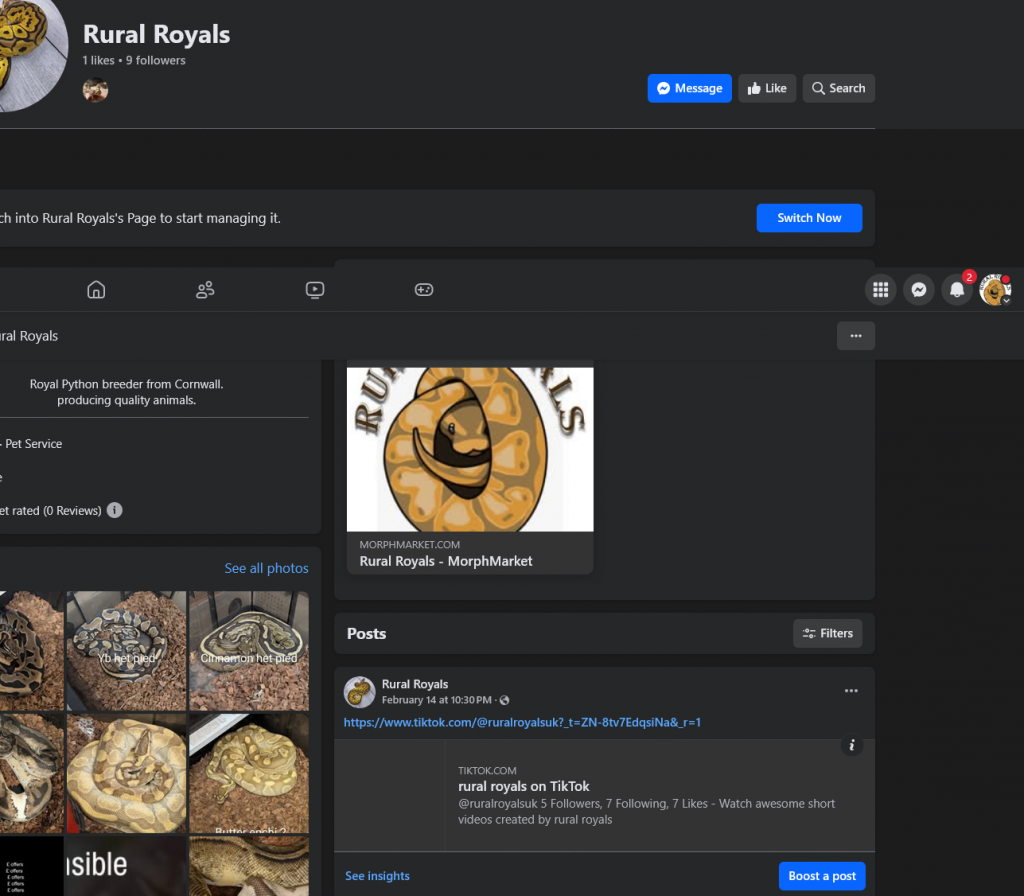The image size is (1024, 896).
Task: Click Switch Now to manage the page
Action: coord(809,218)
